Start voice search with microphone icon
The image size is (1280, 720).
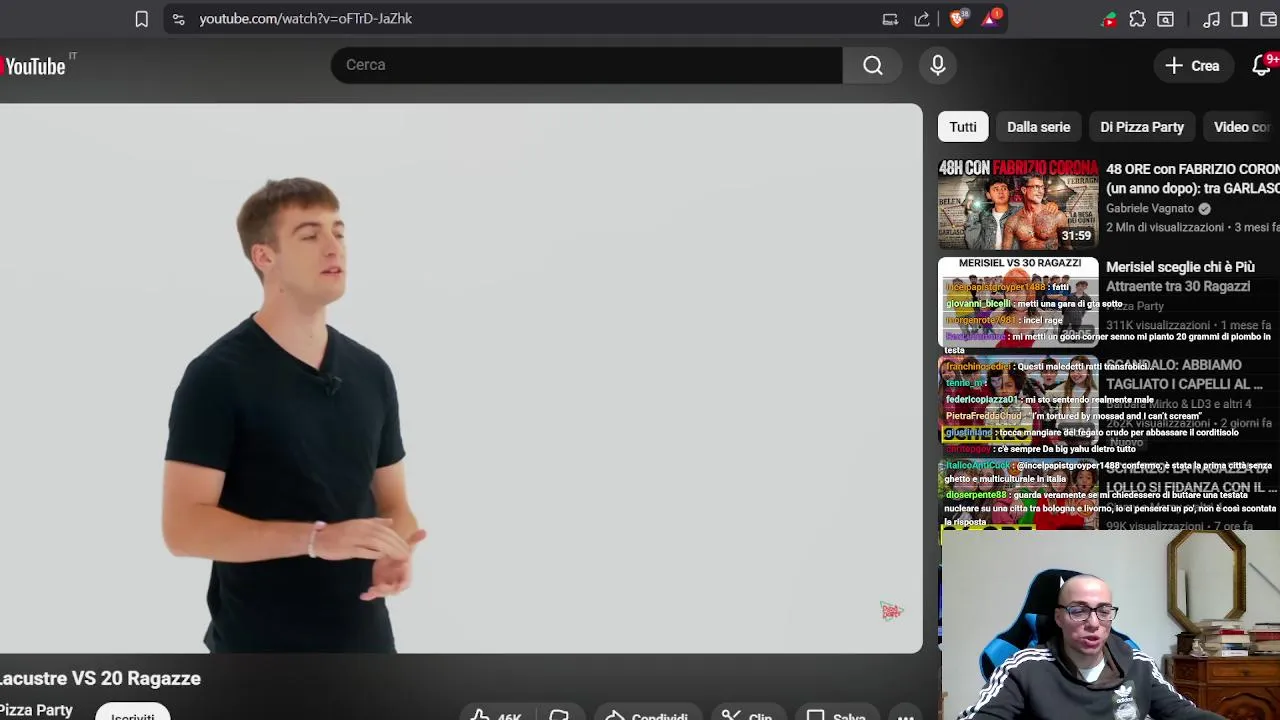tap(937, 65)
